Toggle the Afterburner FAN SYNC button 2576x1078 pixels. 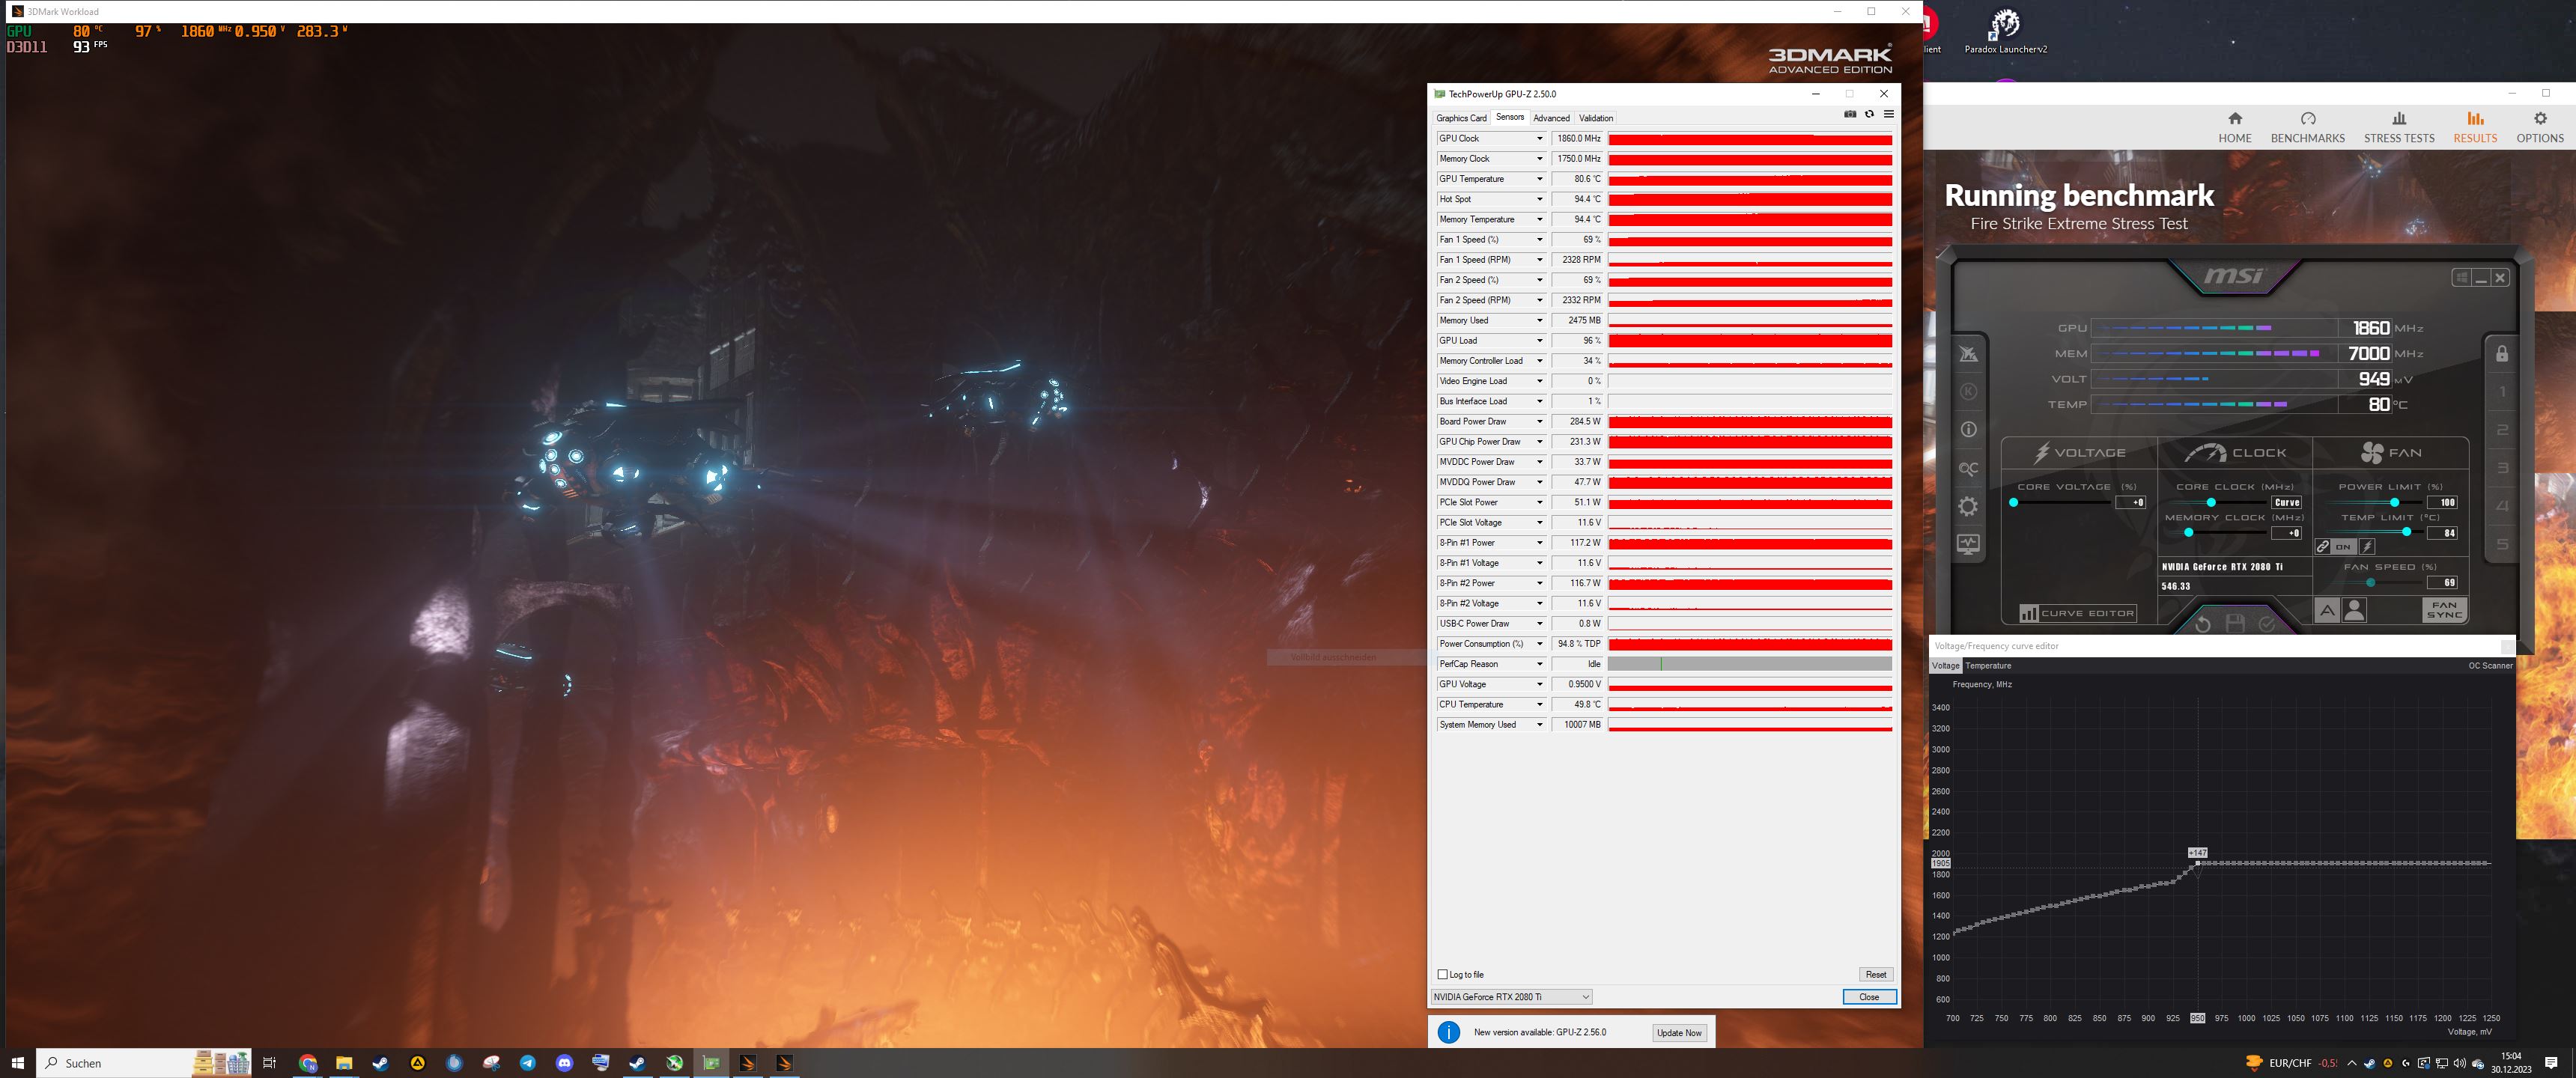click(x=2444, y=610)
